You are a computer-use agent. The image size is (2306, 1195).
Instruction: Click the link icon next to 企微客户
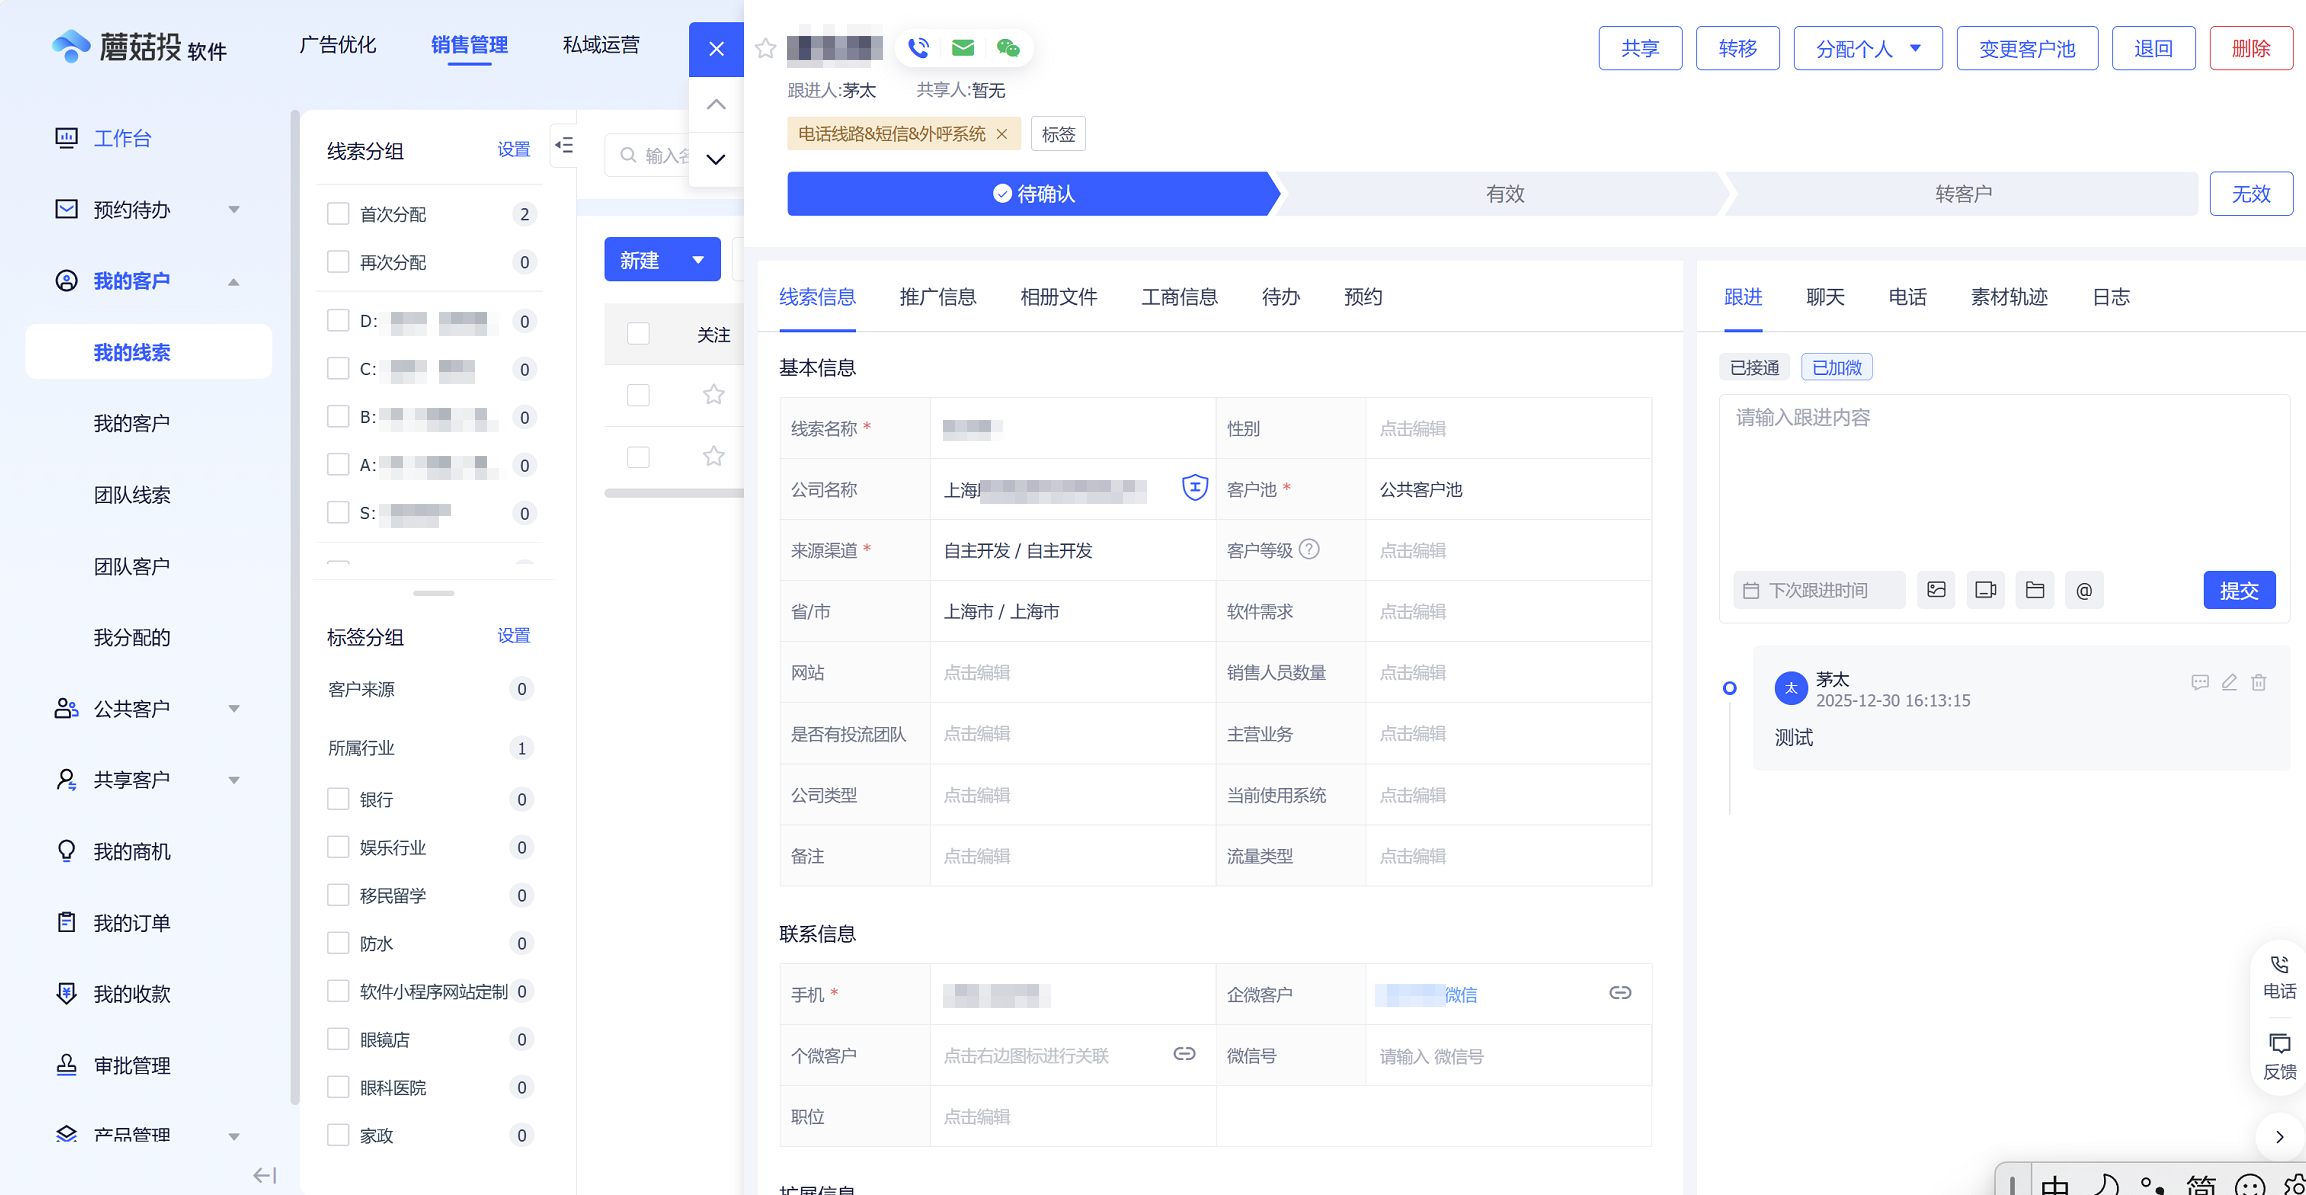pos(1620,993)
